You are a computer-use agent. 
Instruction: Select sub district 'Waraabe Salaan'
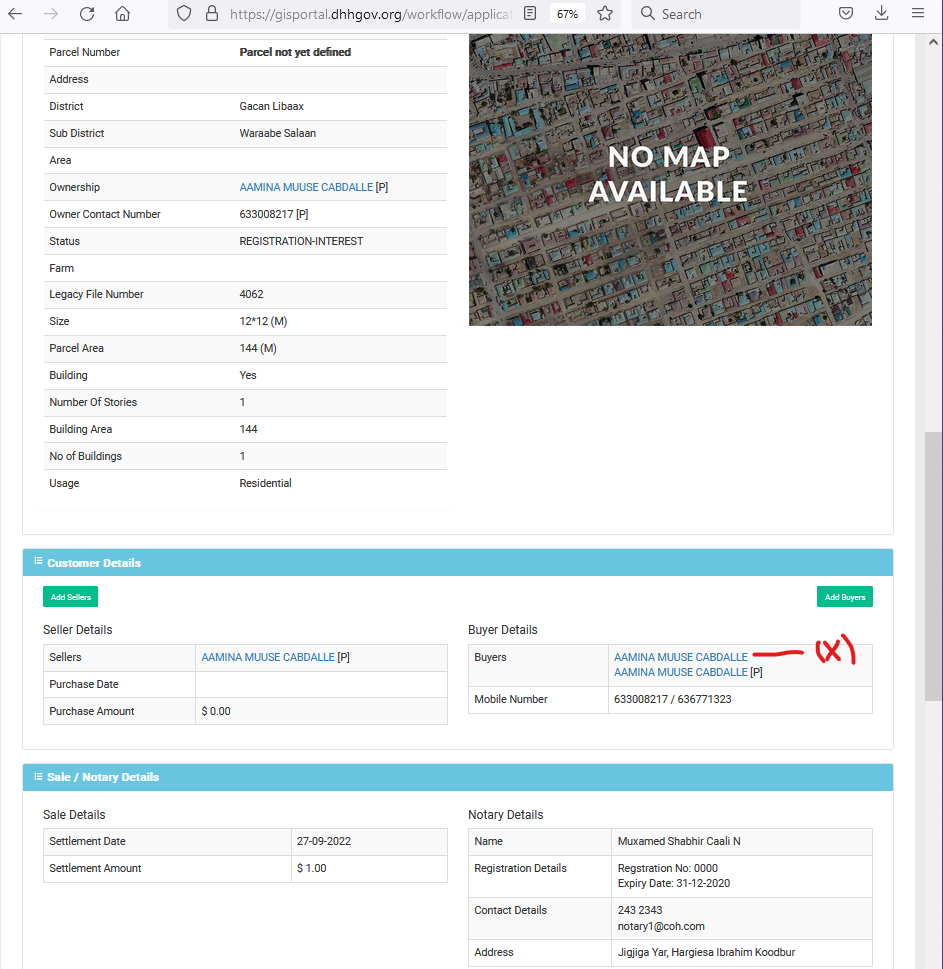pos(277,133)
